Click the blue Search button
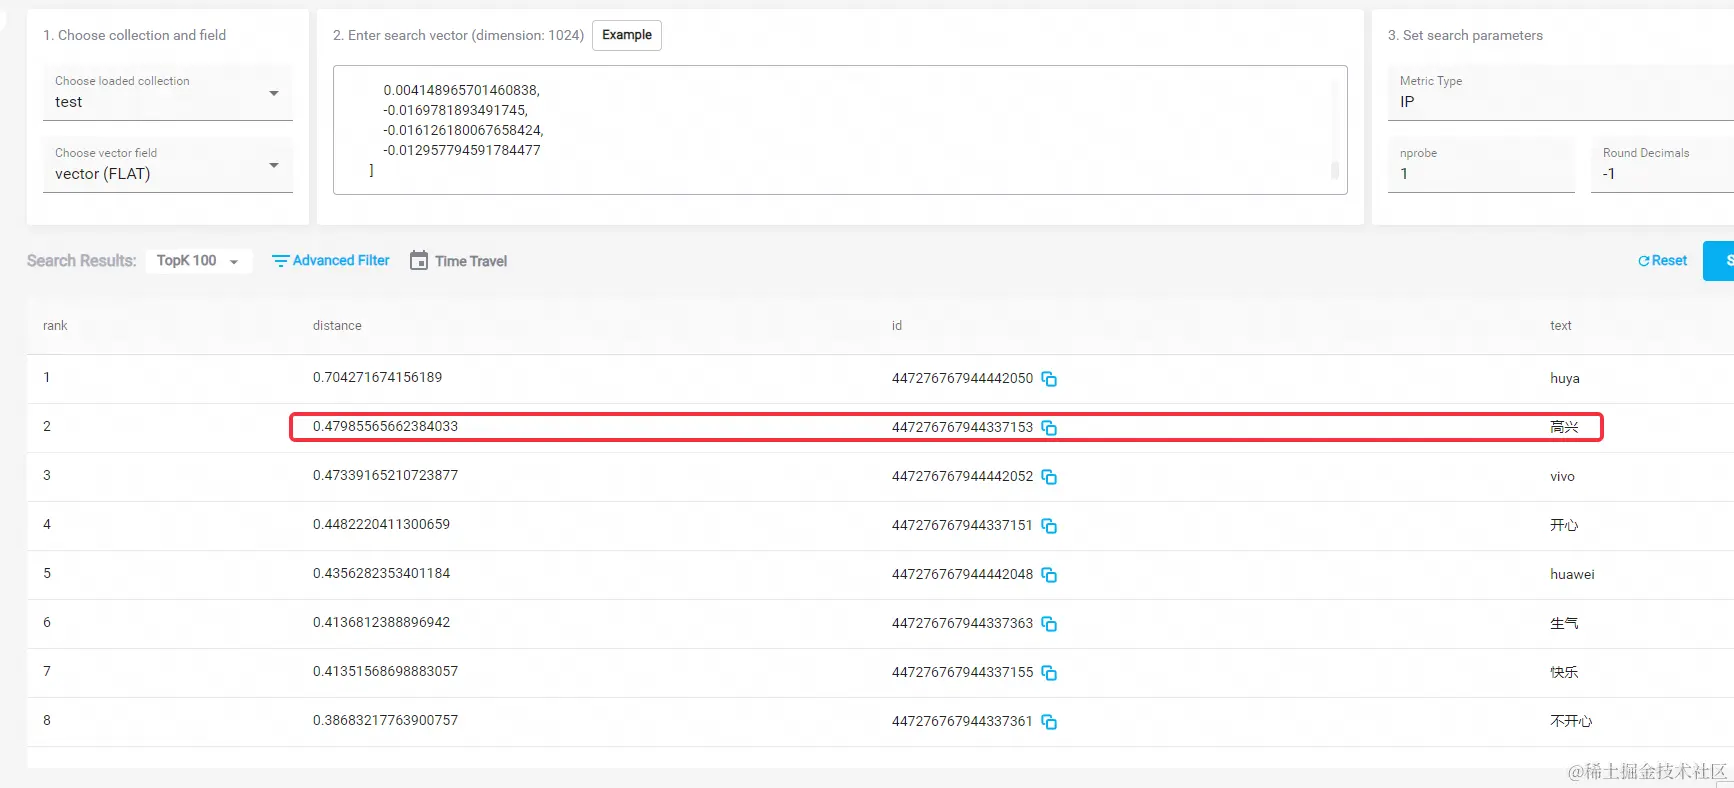Screen dimensions: 1734x788 (x=1719, y=261)
